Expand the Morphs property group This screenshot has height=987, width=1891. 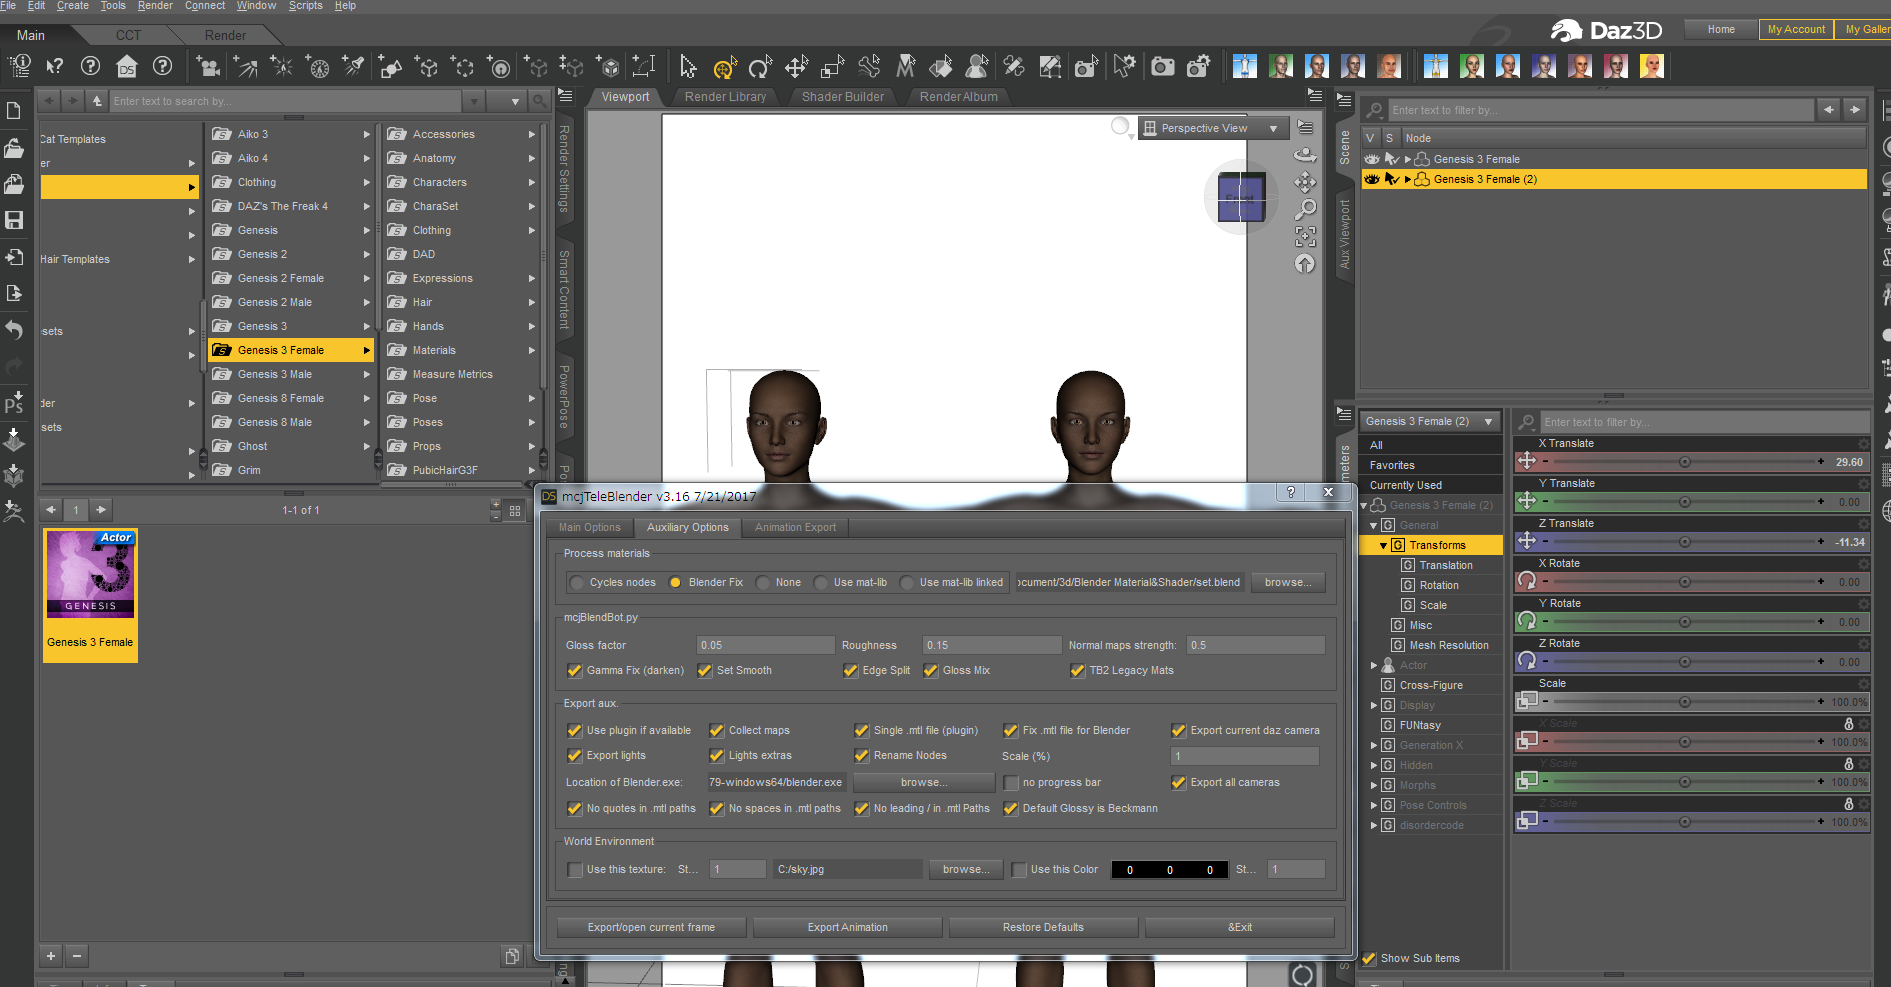coord(1374,786)
